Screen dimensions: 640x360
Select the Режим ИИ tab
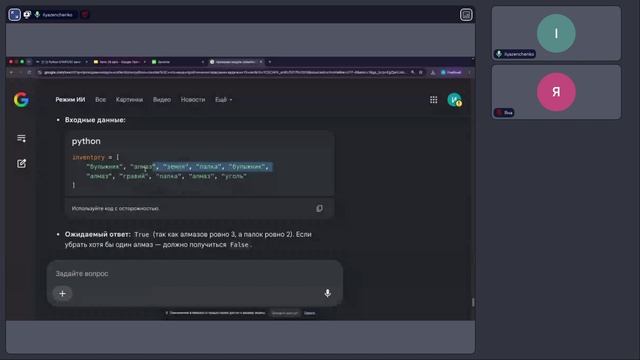[70, 100]
